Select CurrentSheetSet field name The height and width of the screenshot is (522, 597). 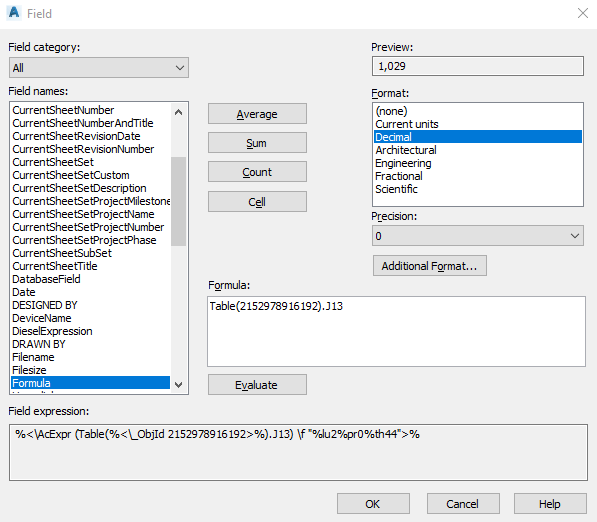(91, 162)
